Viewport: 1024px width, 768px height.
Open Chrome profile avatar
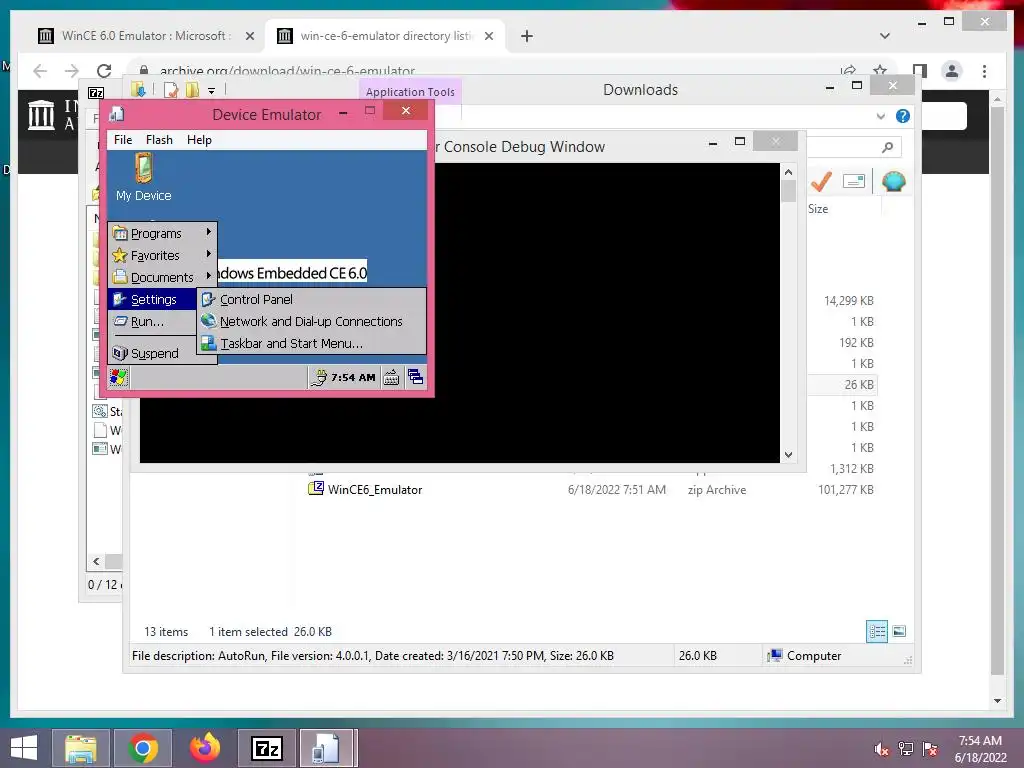pyautogui.click(x=952, y=71)
